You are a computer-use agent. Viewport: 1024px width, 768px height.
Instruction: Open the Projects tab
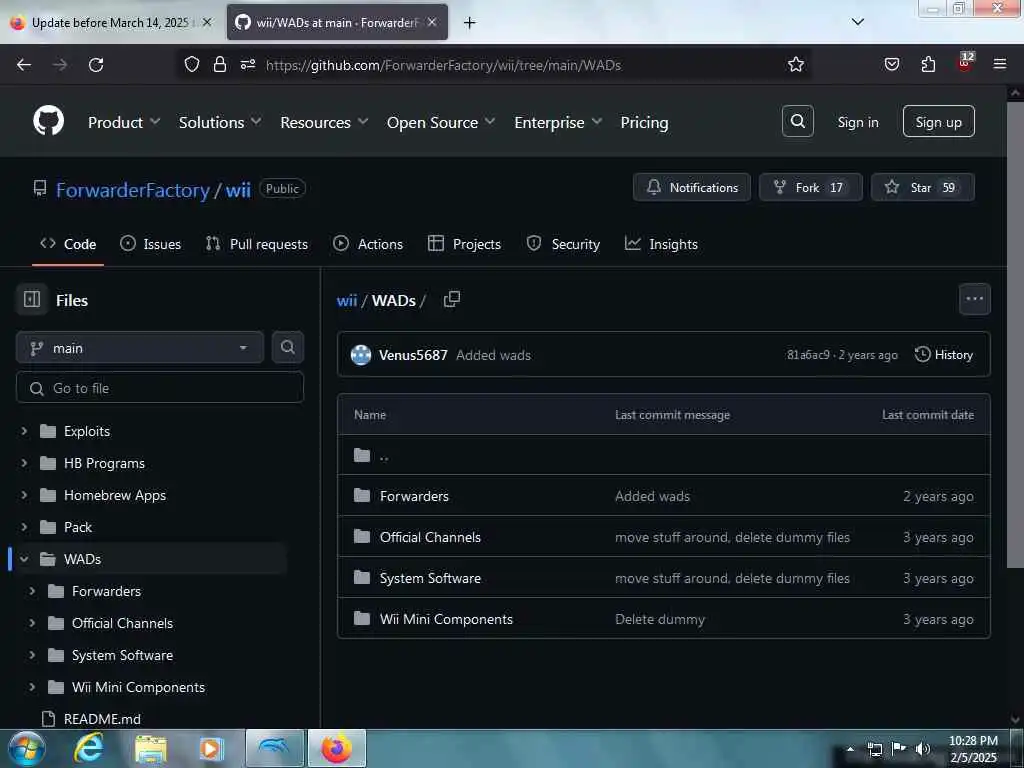pyautogui.click(x=464, y=244)
